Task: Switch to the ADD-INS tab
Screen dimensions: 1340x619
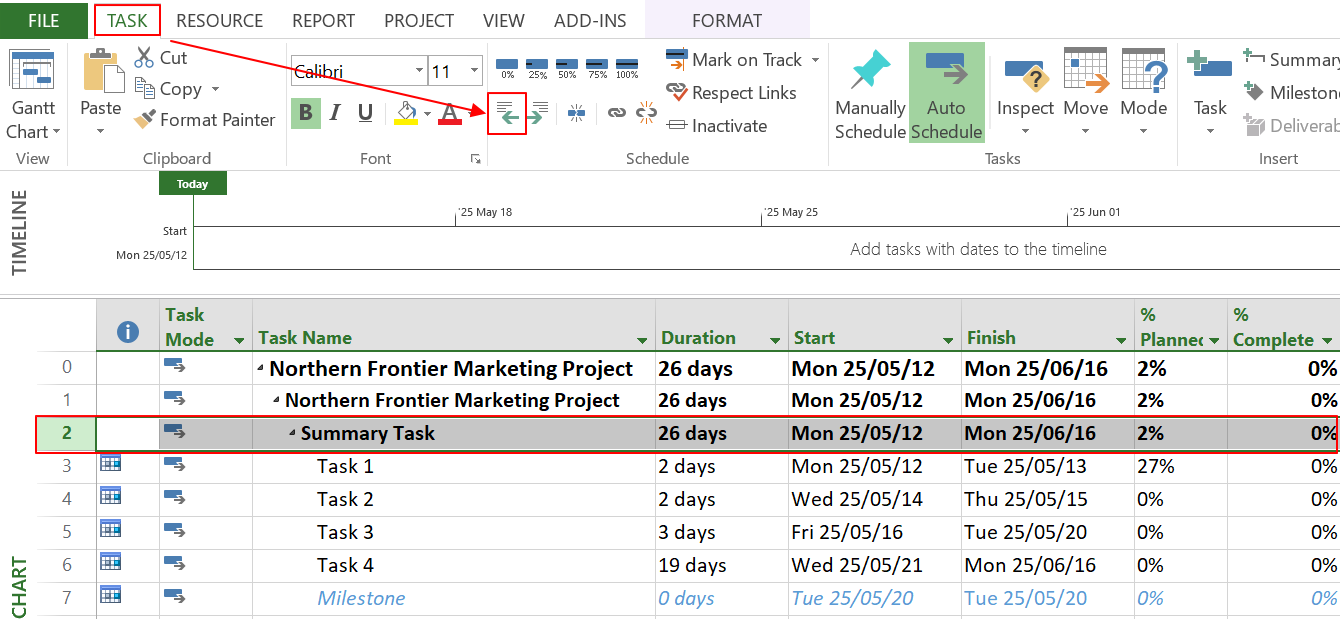Action: tap(590, 20)
